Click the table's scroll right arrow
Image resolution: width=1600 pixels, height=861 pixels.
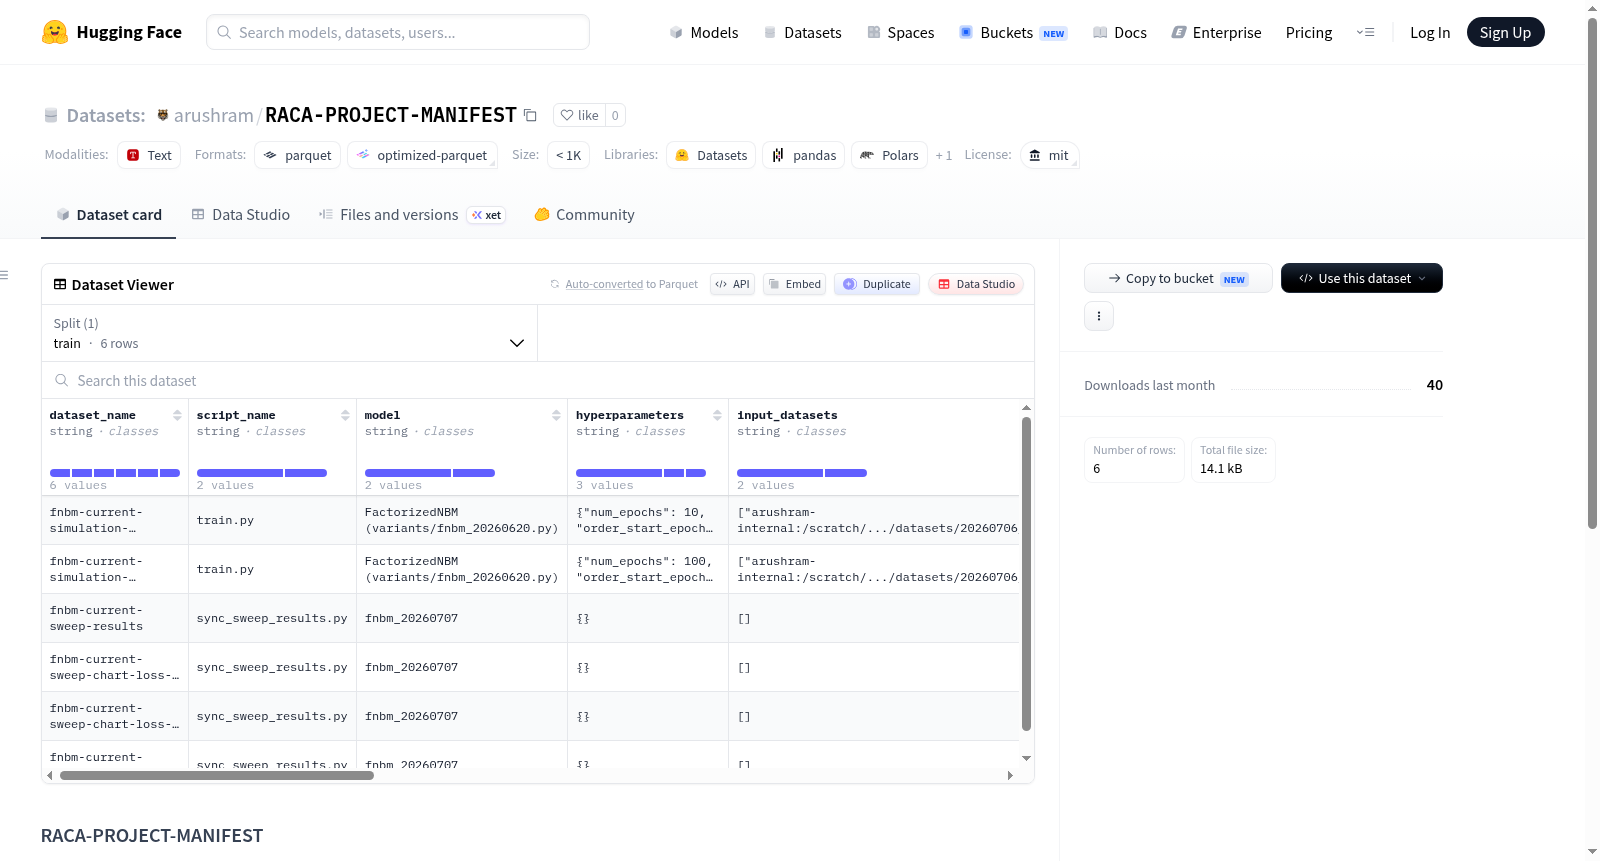[x=1010, y=775]
